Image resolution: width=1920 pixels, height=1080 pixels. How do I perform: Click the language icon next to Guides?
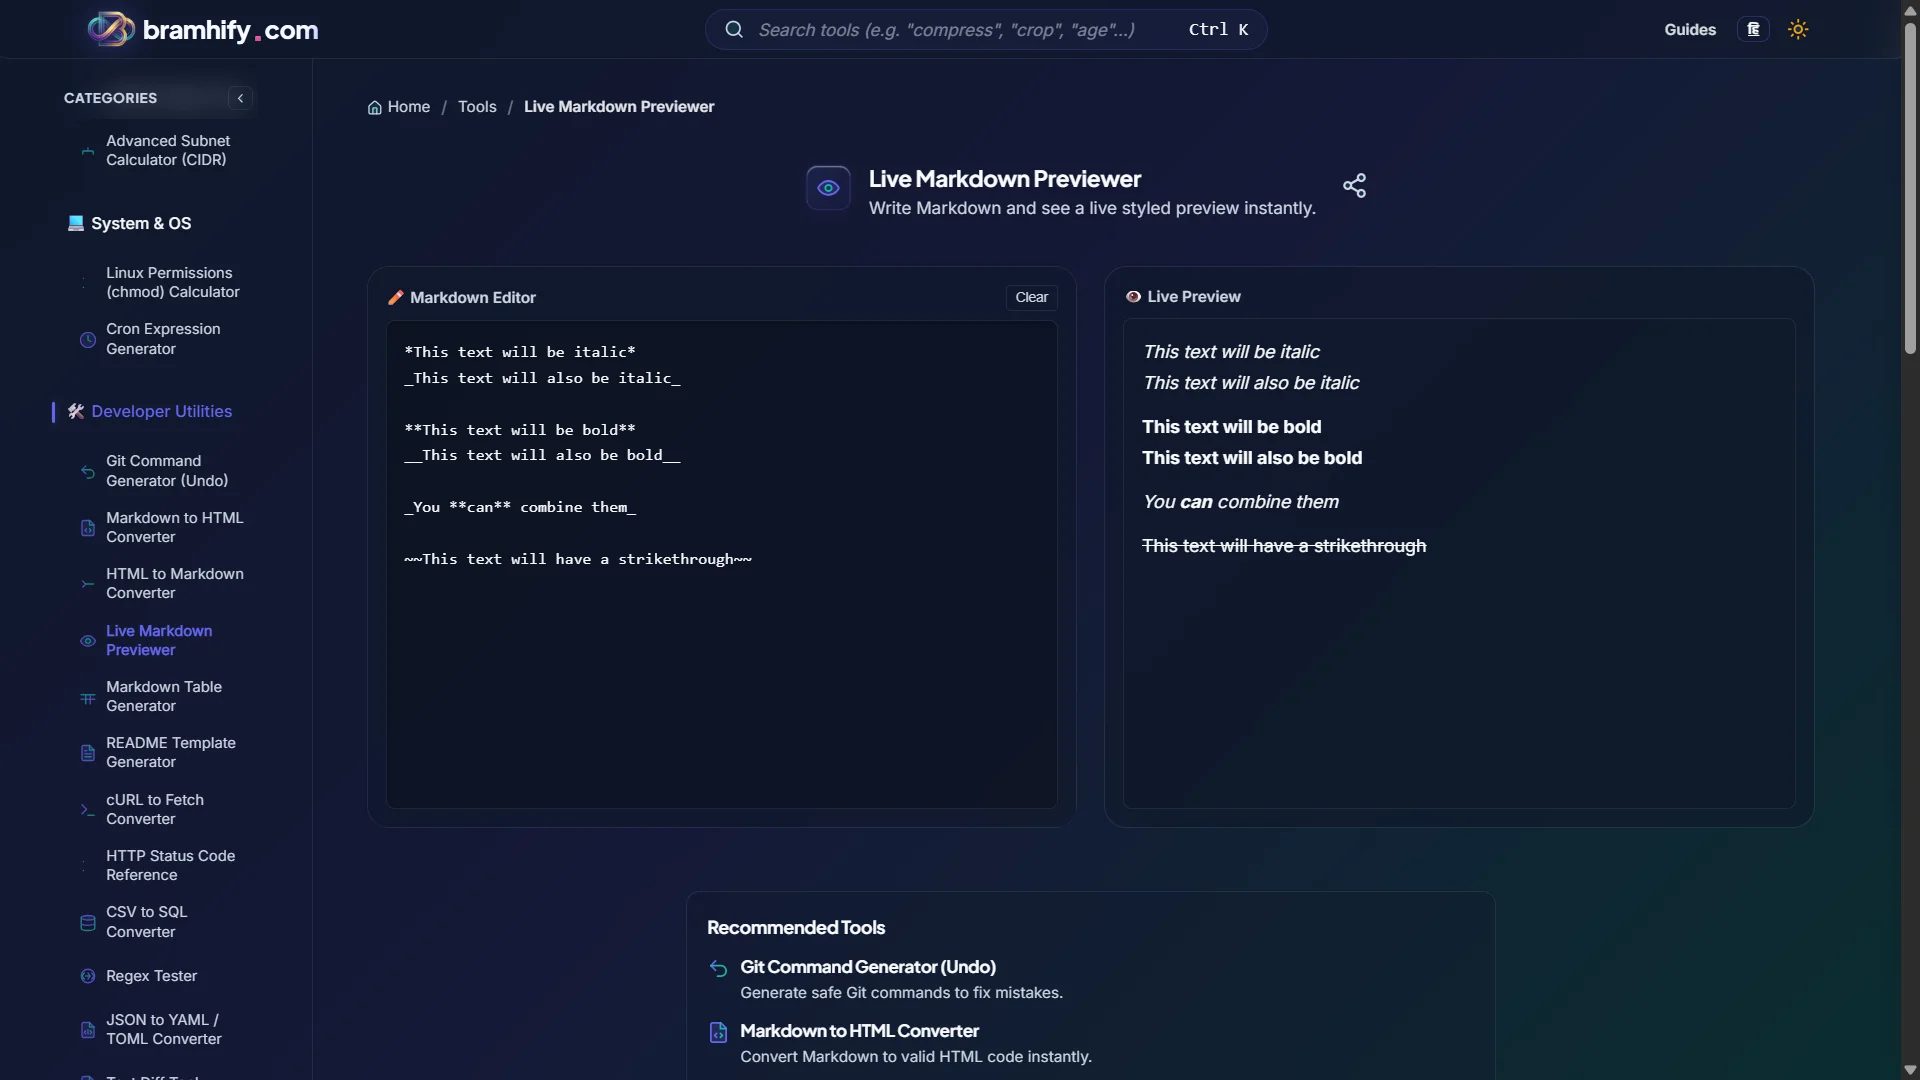coord(1753,29)
